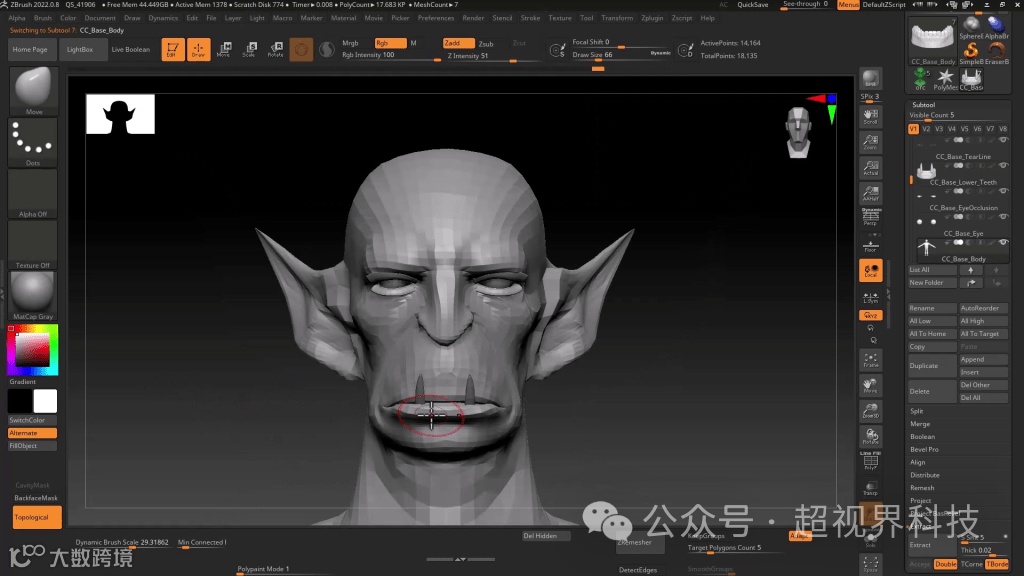
Task: Expand the Split section
Action: click(917, 411)
